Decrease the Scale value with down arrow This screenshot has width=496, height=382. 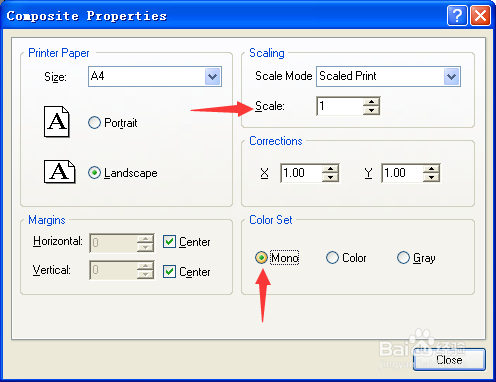point(371,110)
